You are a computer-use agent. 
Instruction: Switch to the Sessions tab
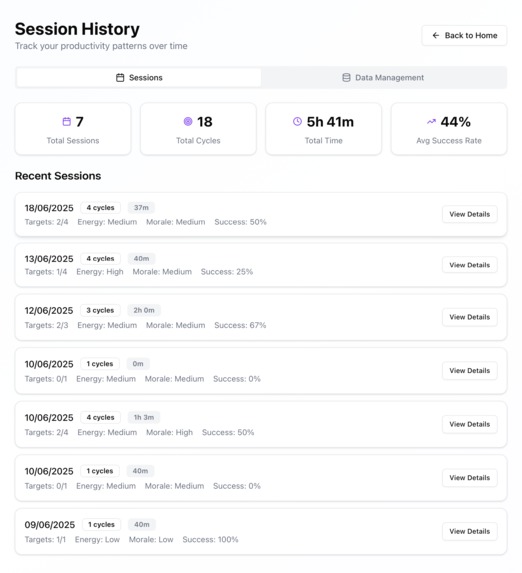tap(139, 77)
